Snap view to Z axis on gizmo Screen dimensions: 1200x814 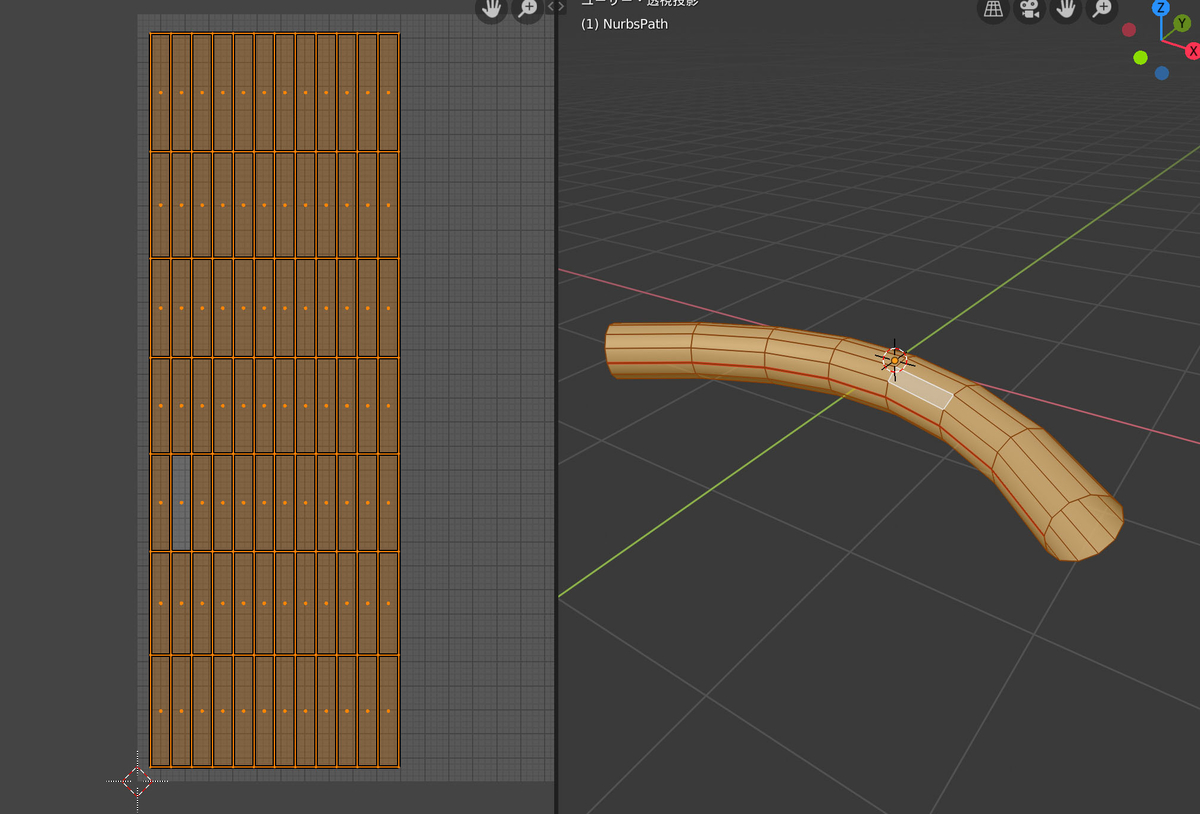(x=1161, y=8)
